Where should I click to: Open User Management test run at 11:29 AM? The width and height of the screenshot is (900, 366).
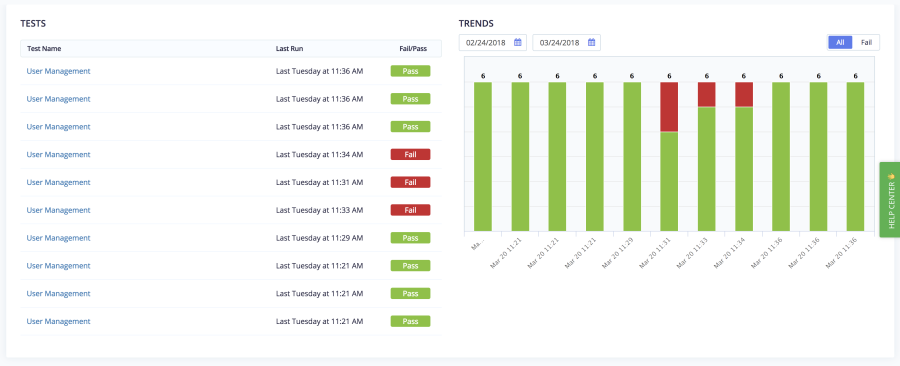(59, 237)
